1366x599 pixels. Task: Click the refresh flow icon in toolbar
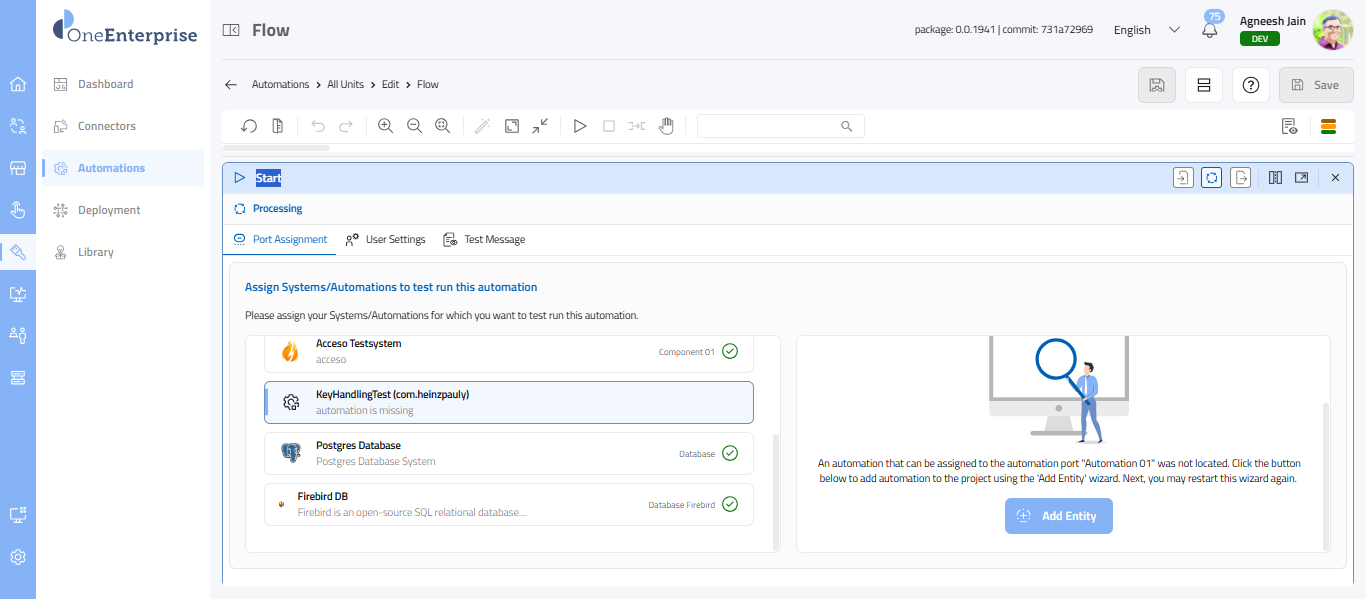tap(249, 126)
